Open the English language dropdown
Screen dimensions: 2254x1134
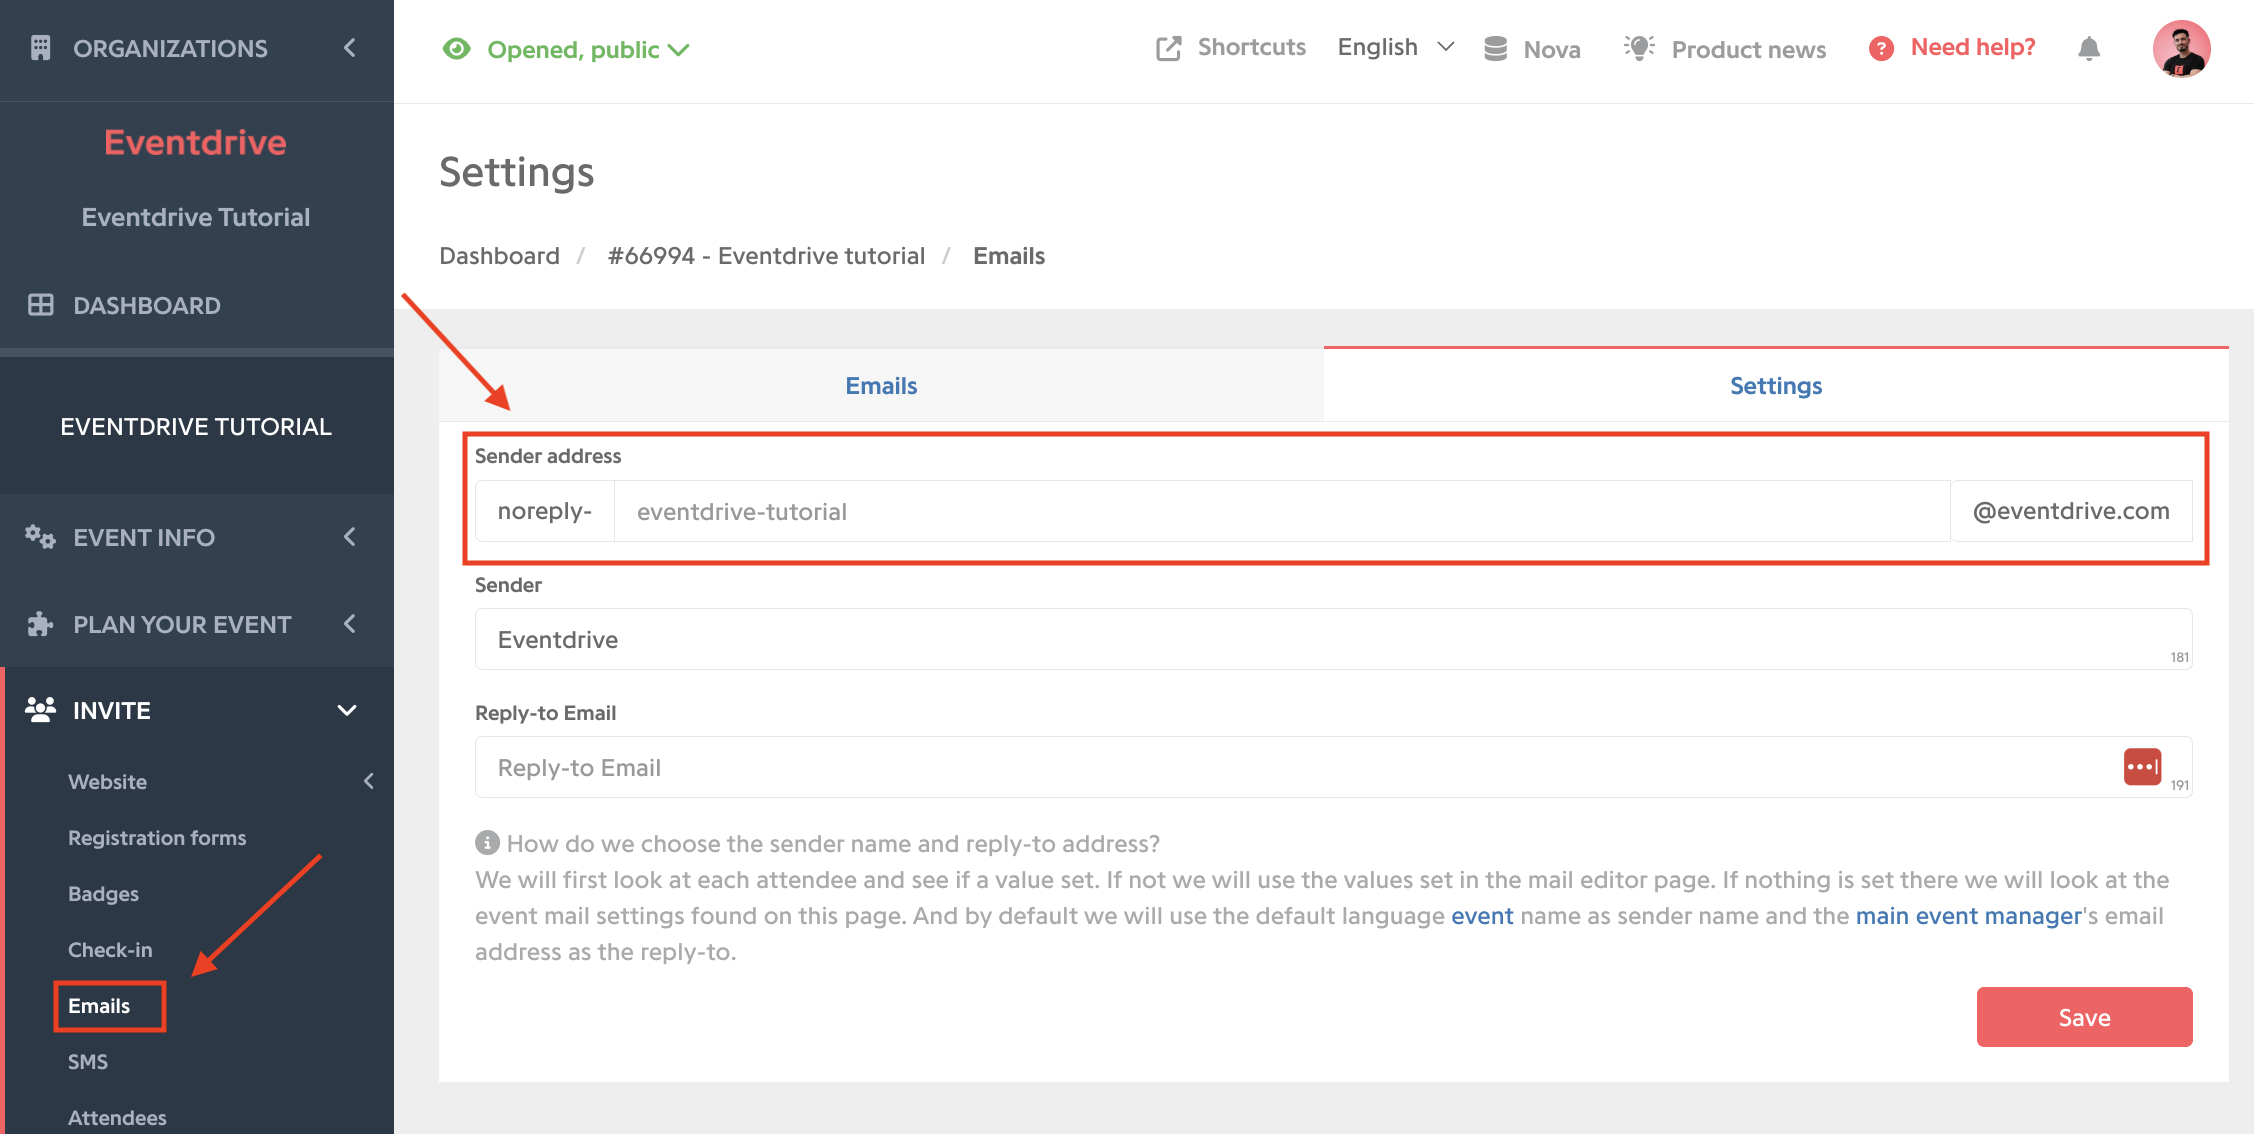click(1395, 47)
